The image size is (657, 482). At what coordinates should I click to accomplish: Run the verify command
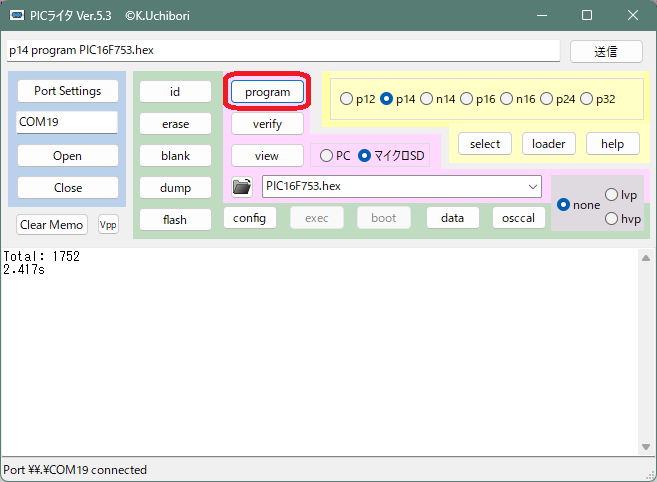(267, 124)
